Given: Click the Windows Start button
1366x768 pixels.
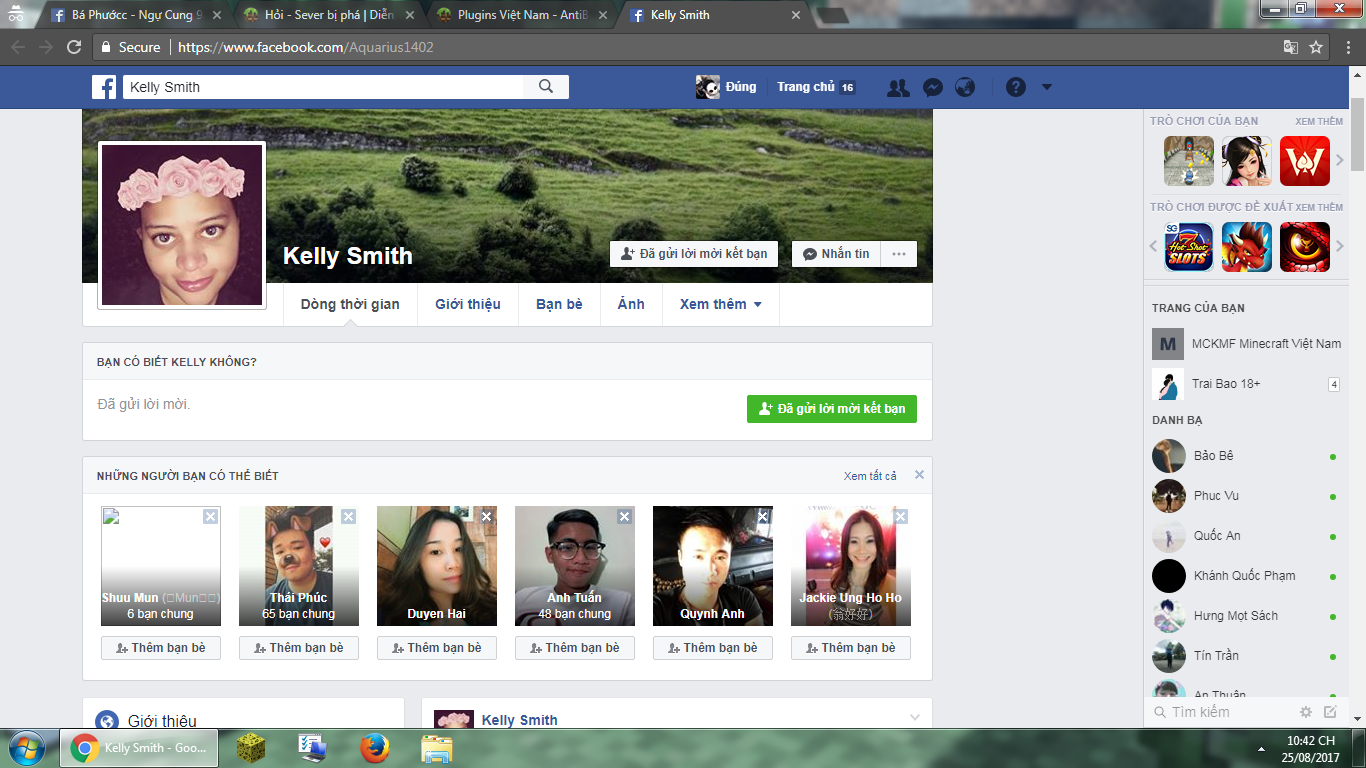Looking at the screenshot, I should pos(27,748).
